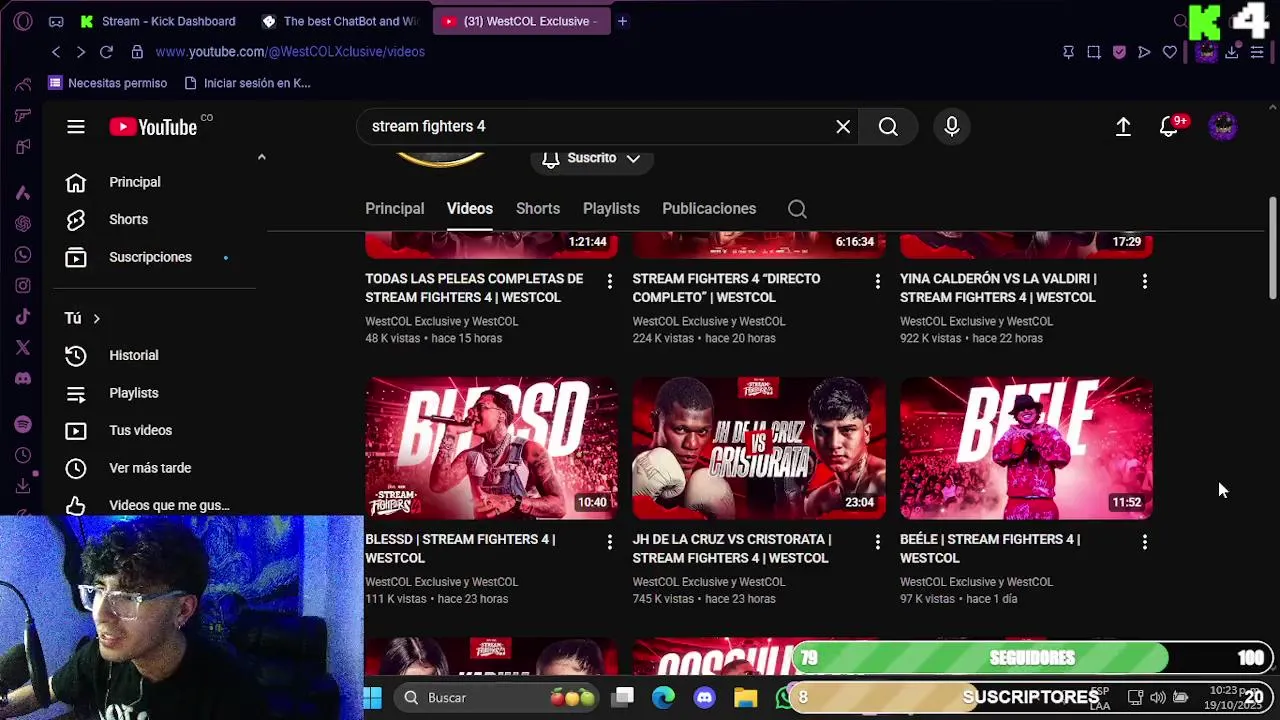
Task: Open Ver más tarde in sidebar
Action: [x=153, y=468]
